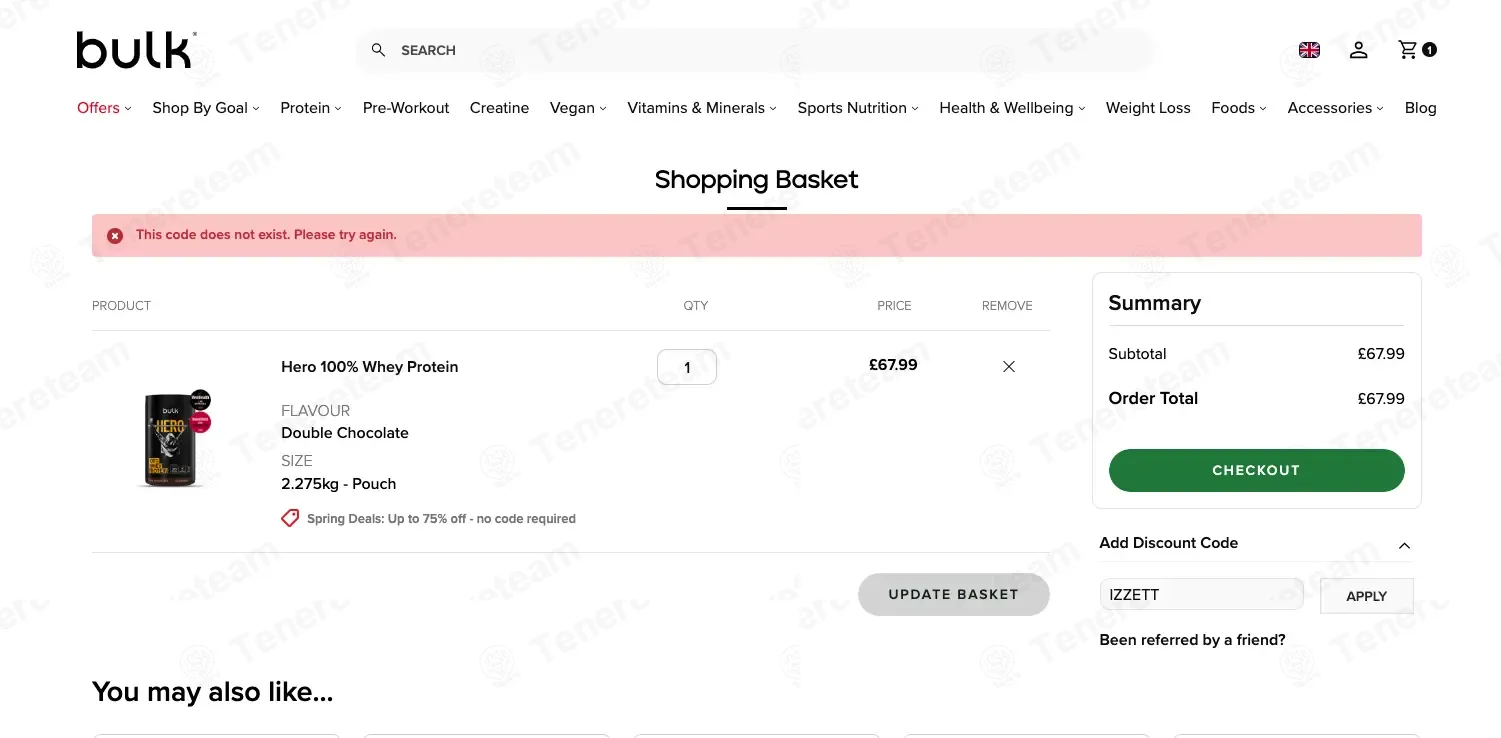Open the Offers menu
The height and width of the screenshot is (738, 1501).
pos(104,108)
